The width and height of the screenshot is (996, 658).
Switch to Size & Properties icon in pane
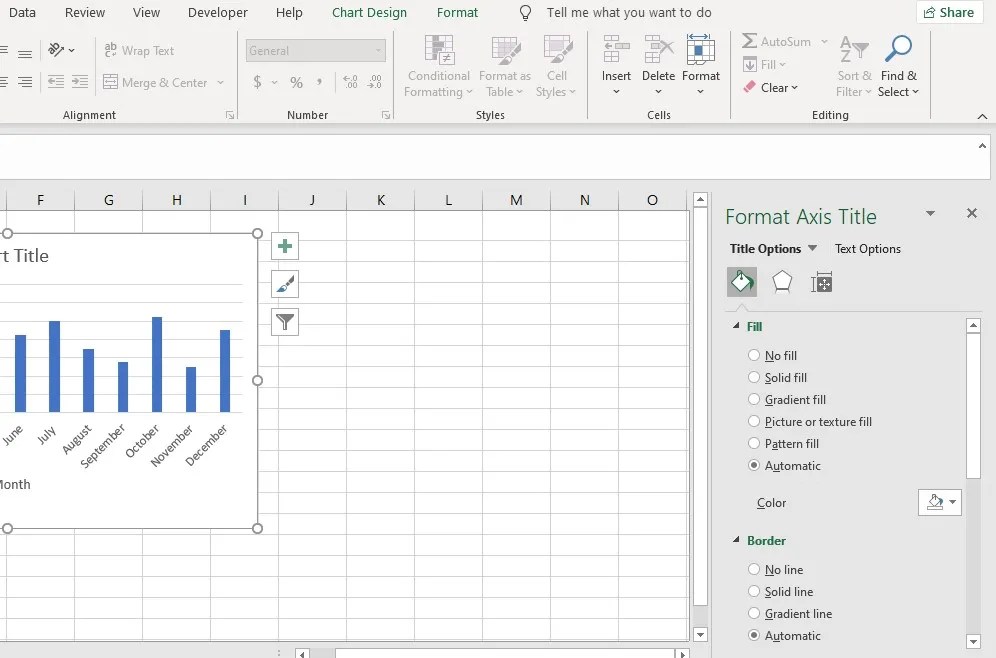coord(821,282)
